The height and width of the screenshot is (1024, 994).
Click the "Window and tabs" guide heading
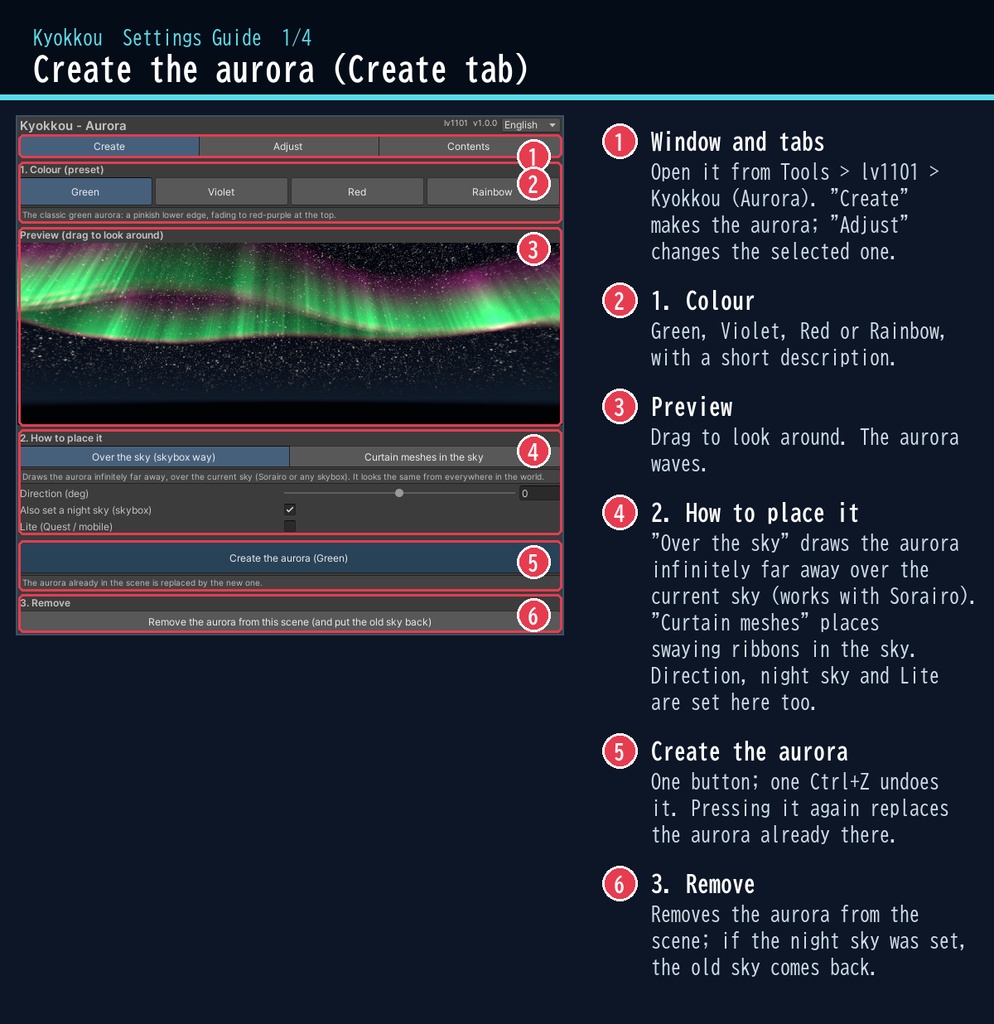click(737, 142)
